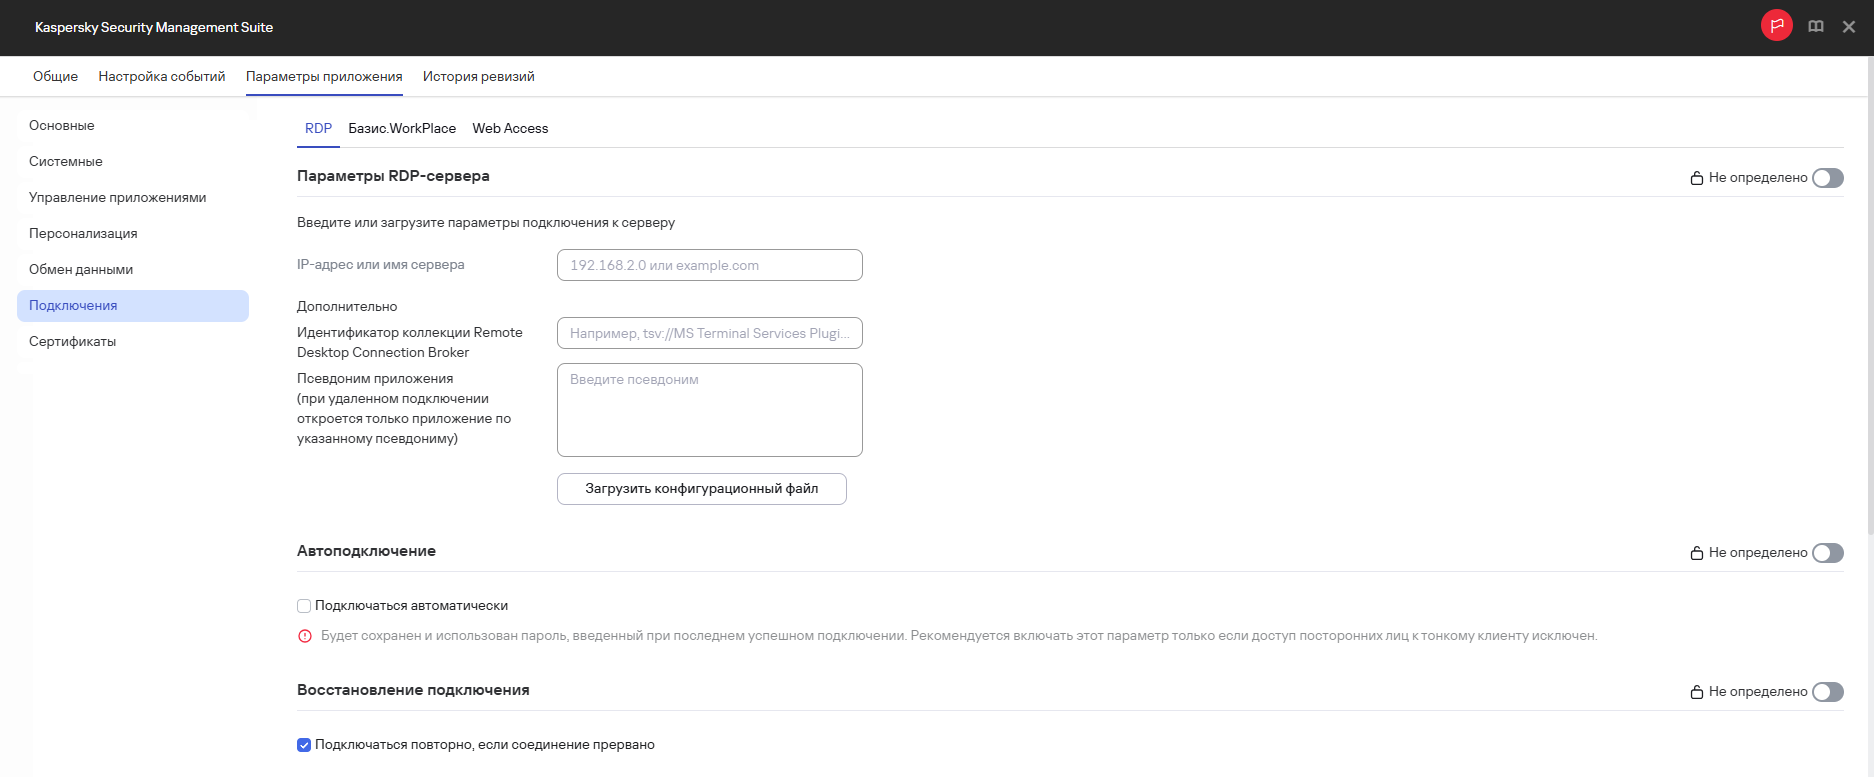1874x777 pixels.
Task: Switch to Настройка событий tab
Action: (x=162, y=76)
